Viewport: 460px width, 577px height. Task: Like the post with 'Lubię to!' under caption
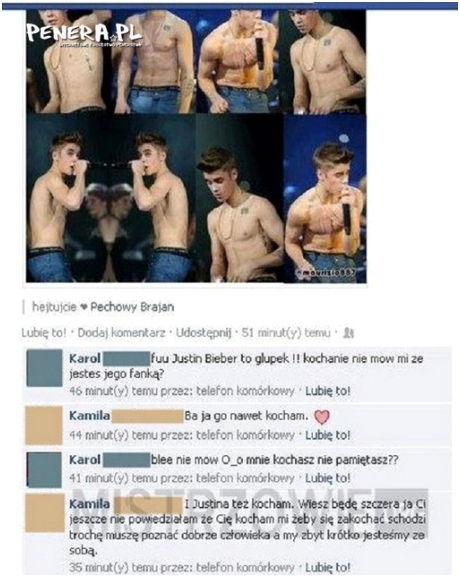pyautogui.click(x=44, y=333)
